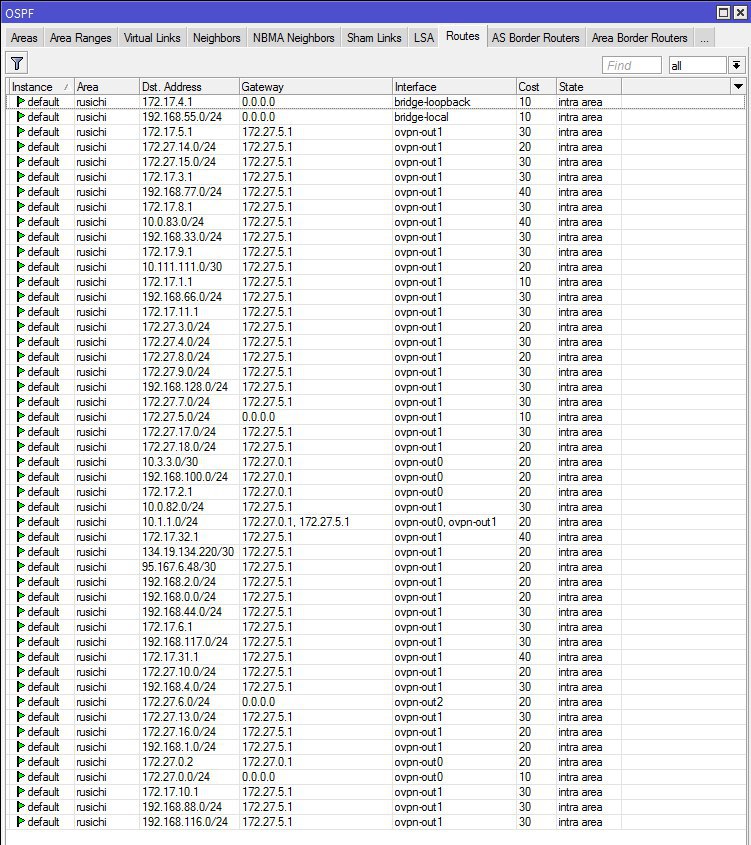Select destination 10.0.82.0/24

[x=173, y=507]
